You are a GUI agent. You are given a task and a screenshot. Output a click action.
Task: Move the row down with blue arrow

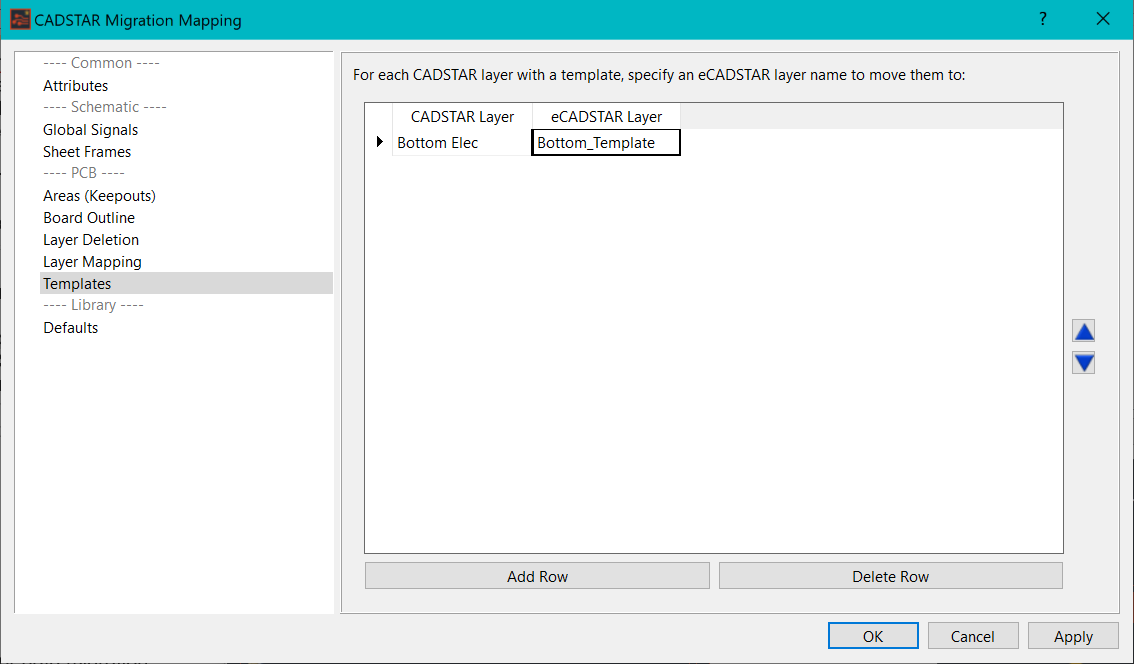tap(1083, 362)
